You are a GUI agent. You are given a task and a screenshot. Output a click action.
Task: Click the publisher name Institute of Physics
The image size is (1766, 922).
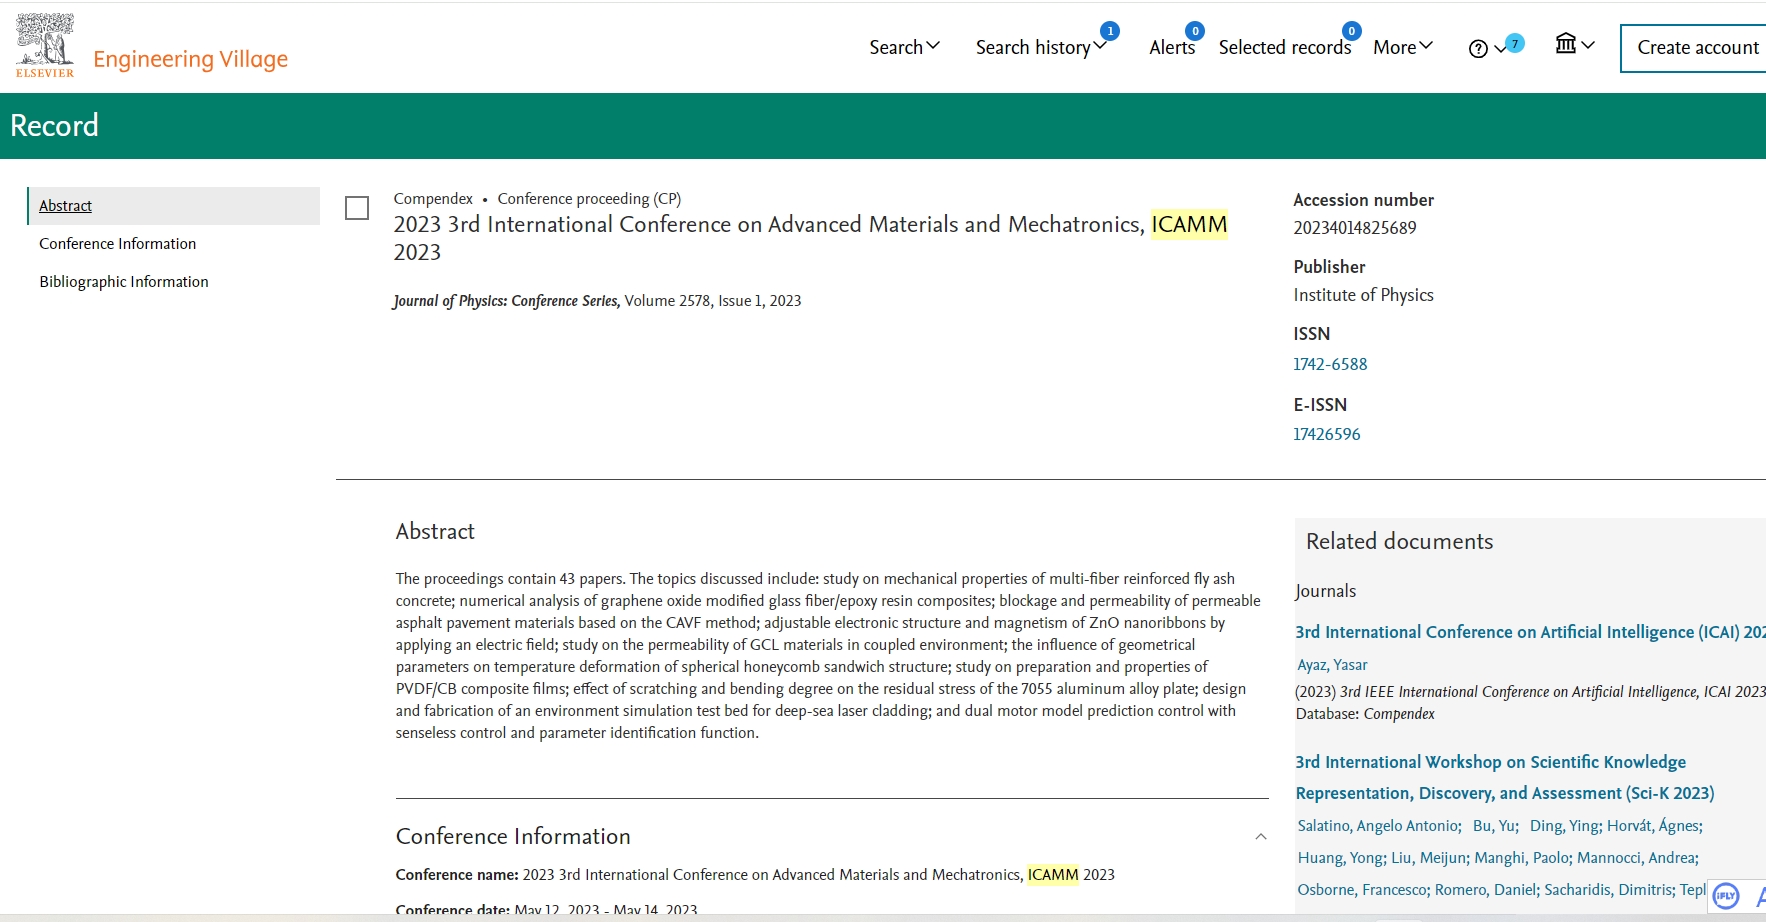[1363, 295]
